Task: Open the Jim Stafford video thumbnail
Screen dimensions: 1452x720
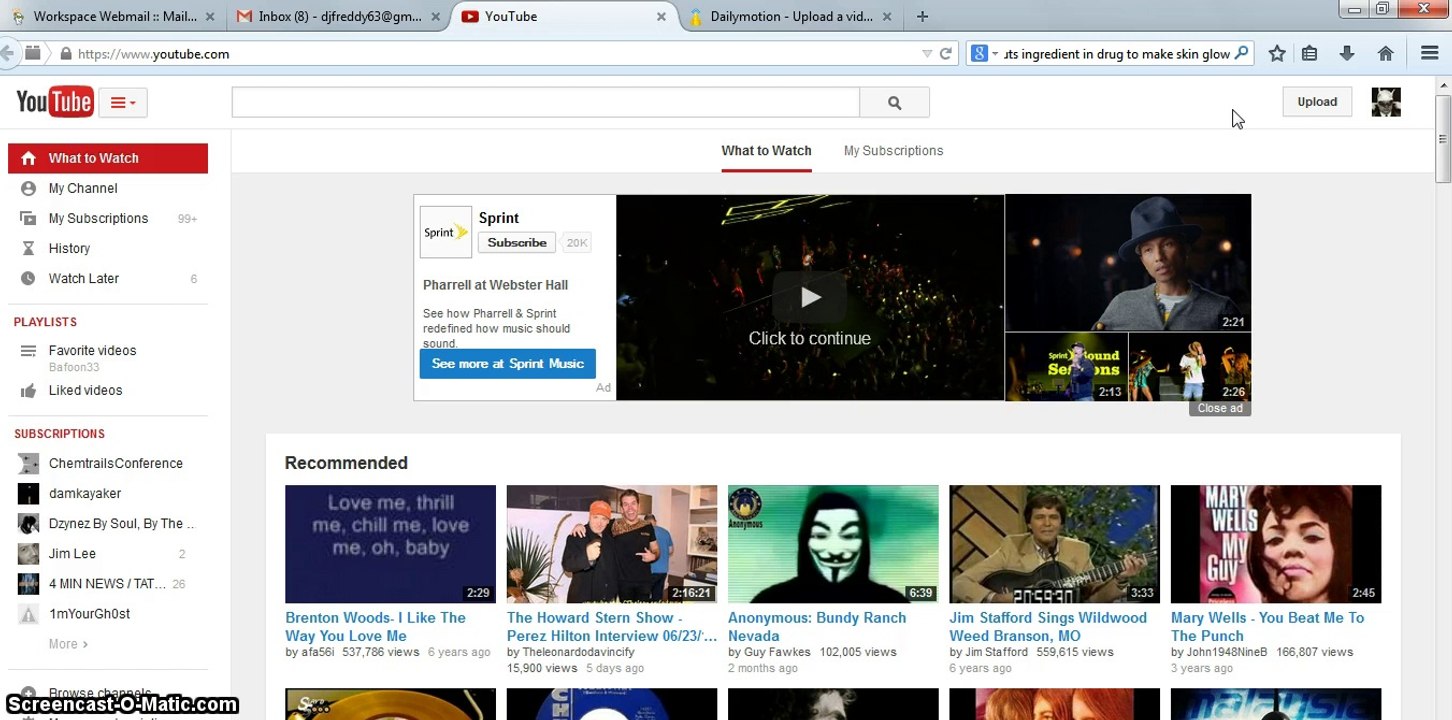Action: (x=1054, y=544)
